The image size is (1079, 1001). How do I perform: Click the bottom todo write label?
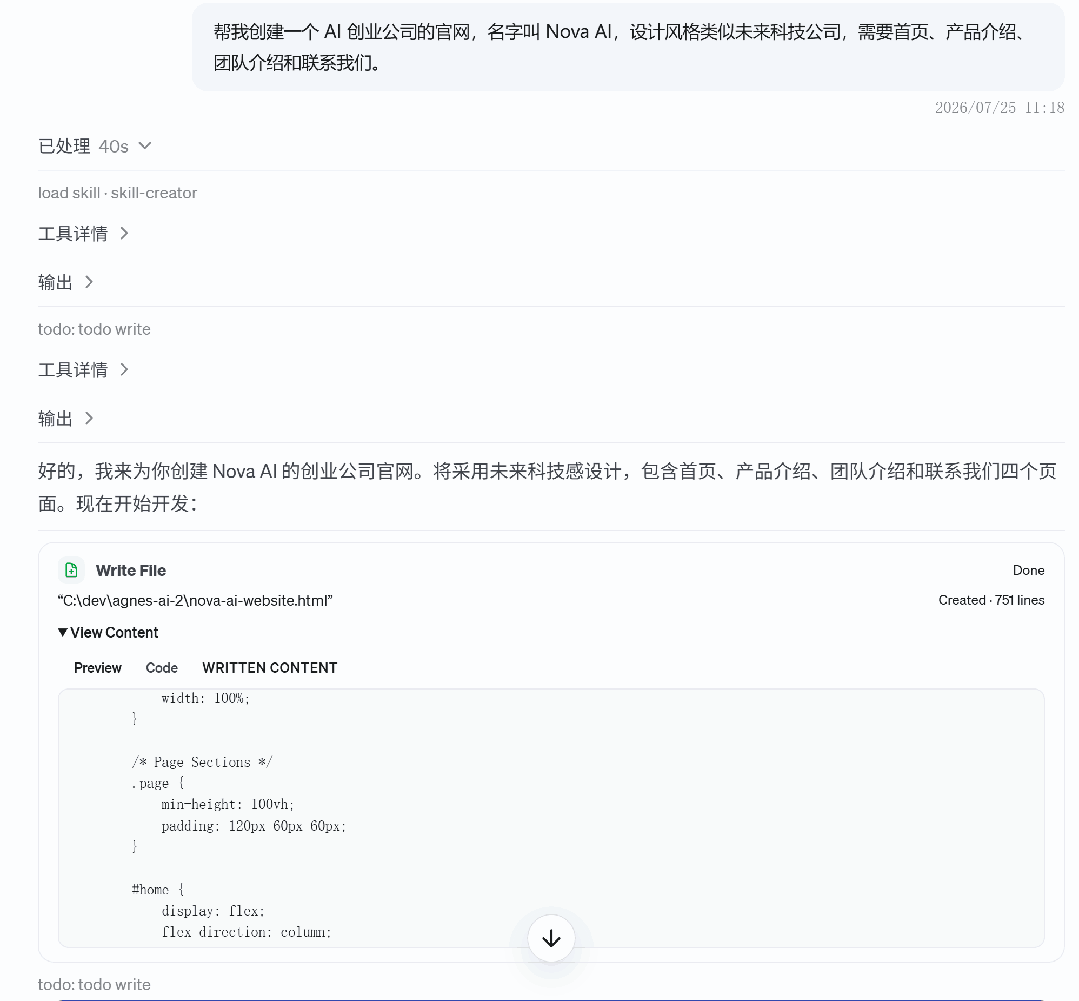[94, 984]
